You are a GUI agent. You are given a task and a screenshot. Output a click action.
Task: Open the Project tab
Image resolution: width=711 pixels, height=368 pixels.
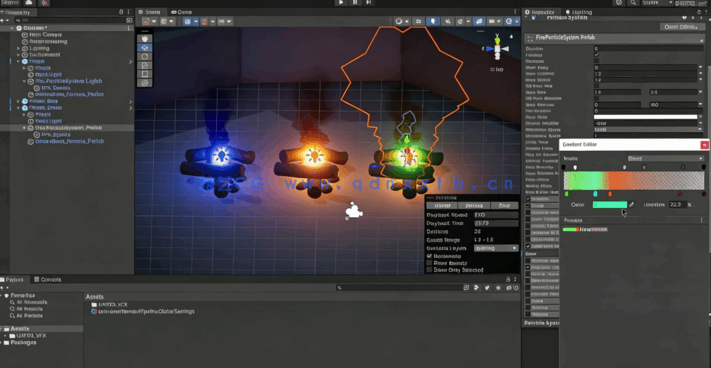click(x=15, y=280)
